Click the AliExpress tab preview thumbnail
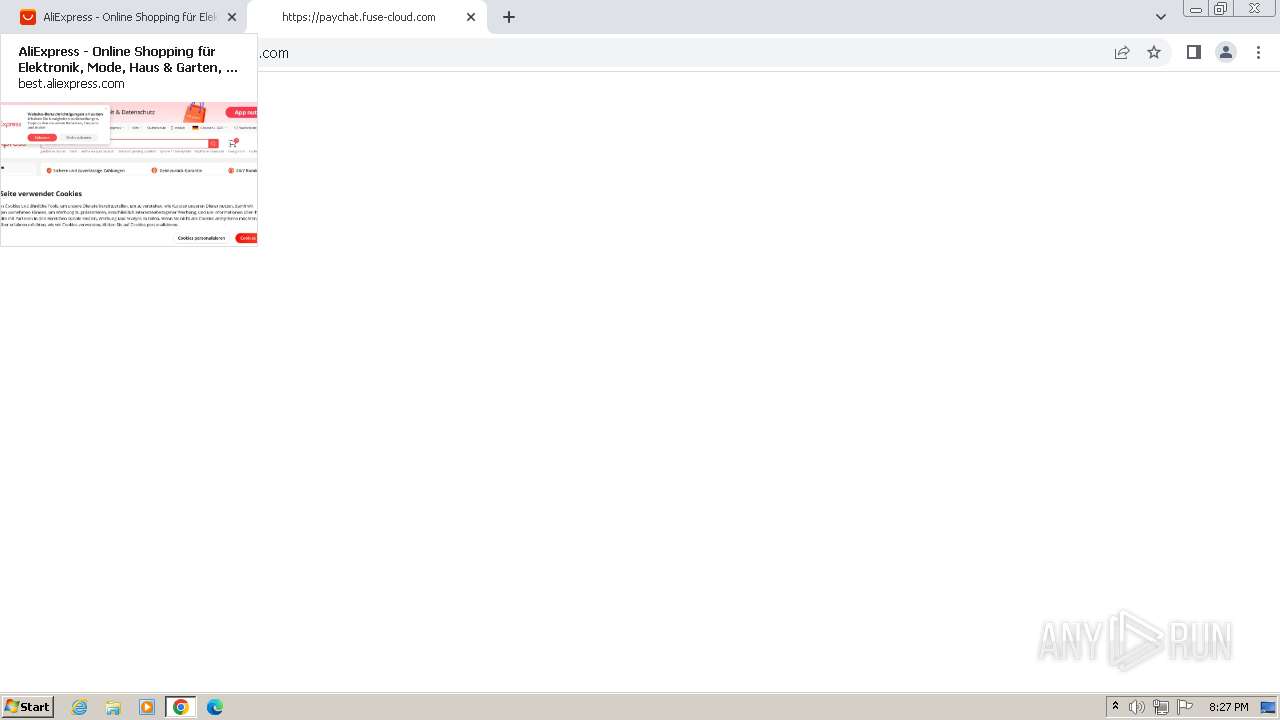Screen dimensions: 1280x720 [x=129, y=172]
